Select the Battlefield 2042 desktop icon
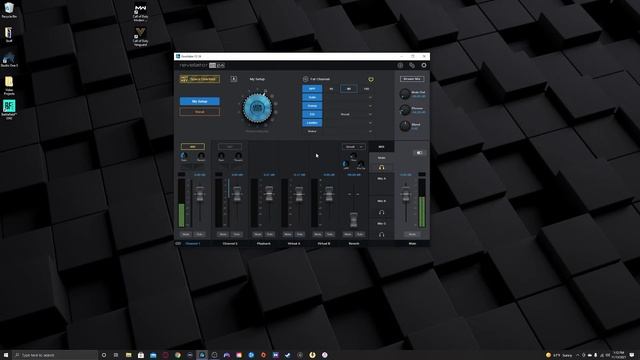This screenshot has height=360, width=640. tap(9, 110)
